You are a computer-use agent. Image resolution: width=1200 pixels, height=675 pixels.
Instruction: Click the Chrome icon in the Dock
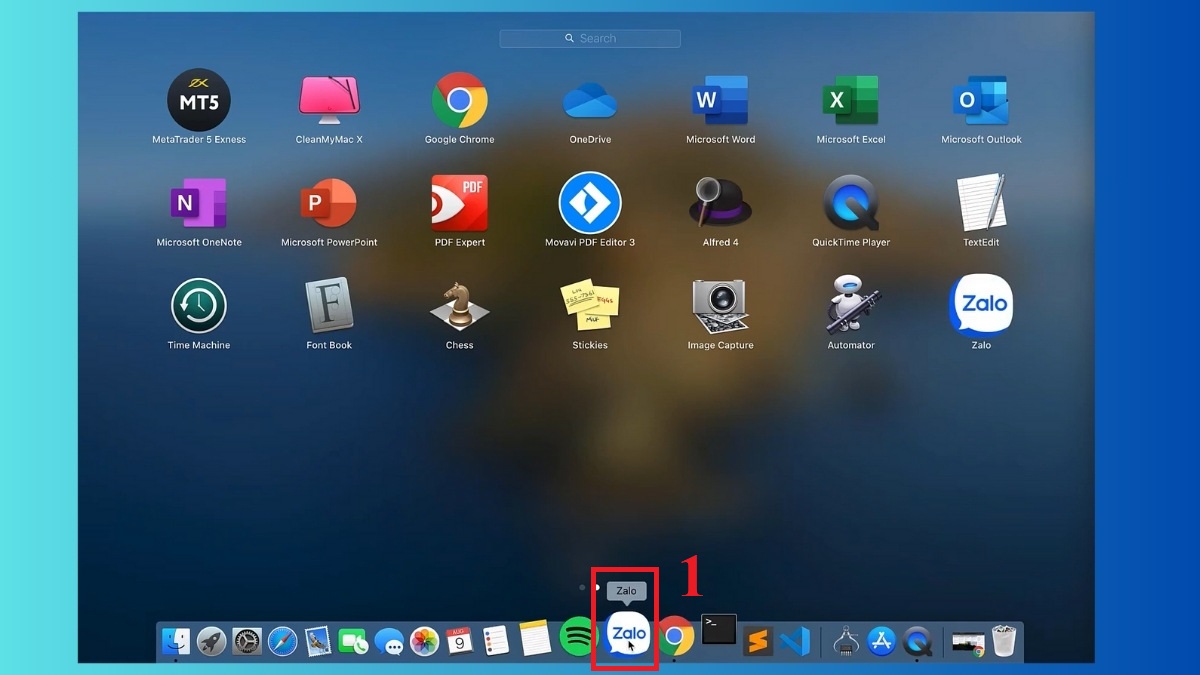click(675, 637)
